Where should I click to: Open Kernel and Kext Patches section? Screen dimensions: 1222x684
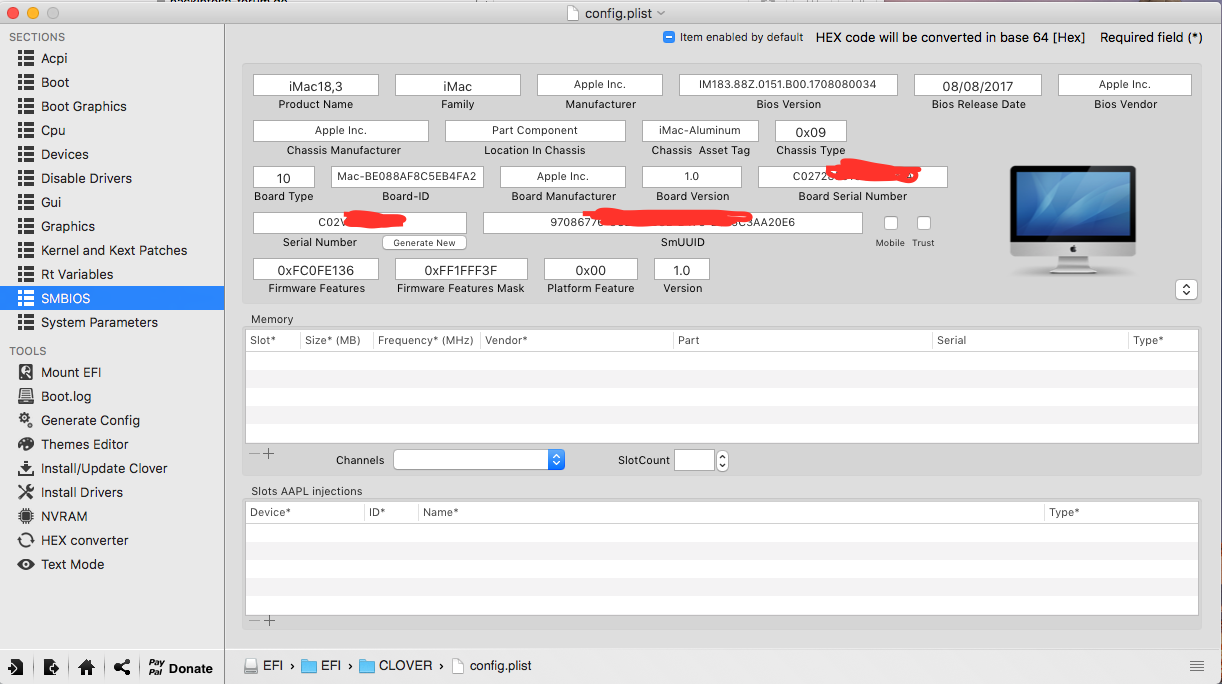click(114, 250)
